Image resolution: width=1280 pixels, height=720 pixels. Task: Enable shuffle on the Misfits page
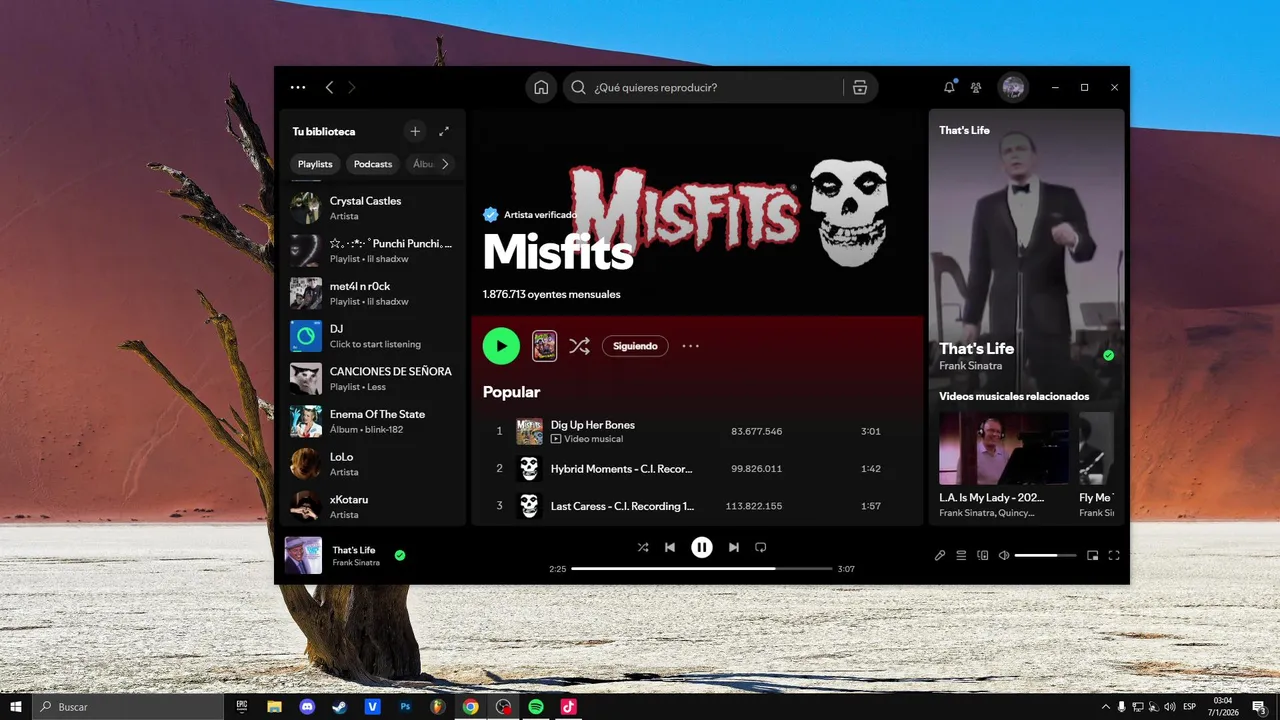coord(579,346)
